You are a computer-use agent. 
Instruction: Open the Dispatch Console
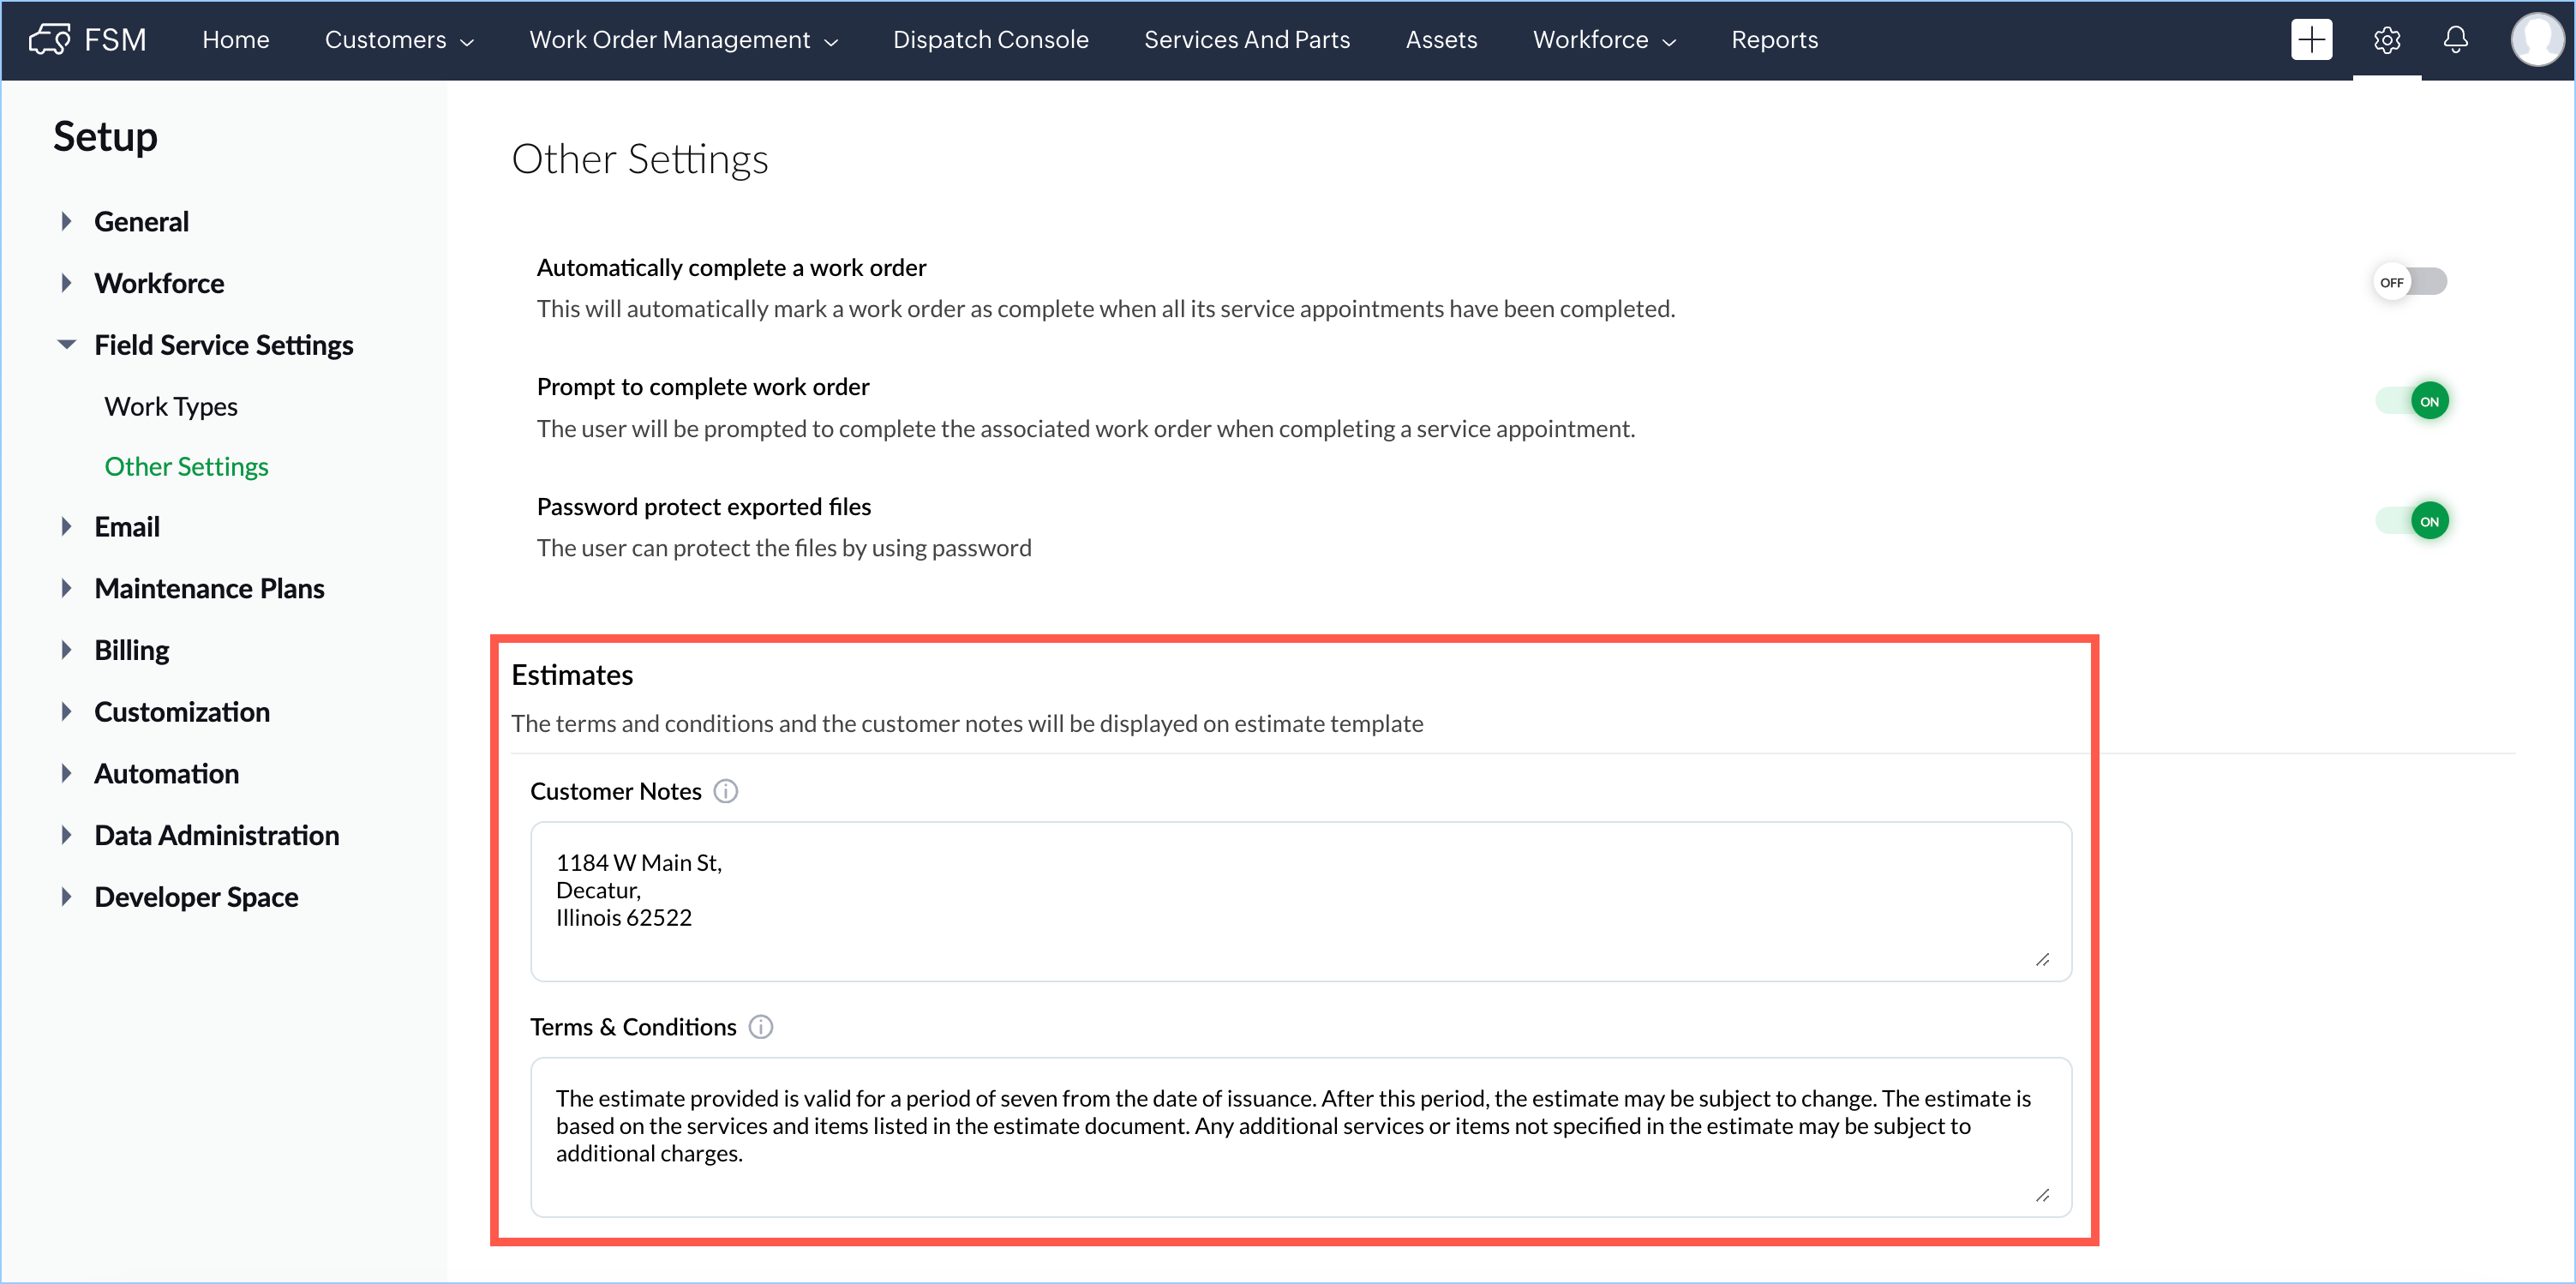click(990, 40)
